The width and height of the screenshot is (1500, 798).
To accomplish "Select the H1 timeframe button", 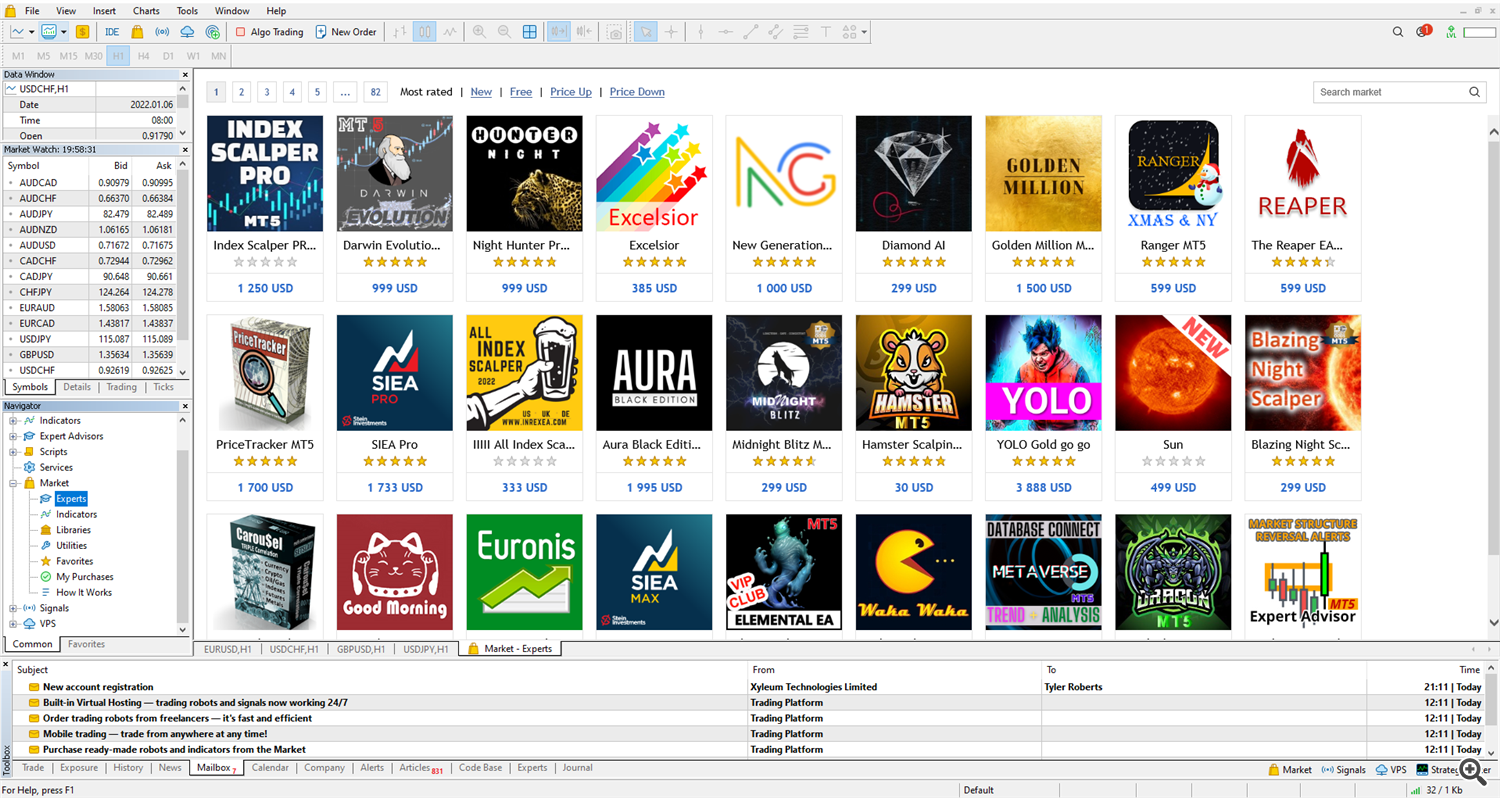I will point(119,56).
